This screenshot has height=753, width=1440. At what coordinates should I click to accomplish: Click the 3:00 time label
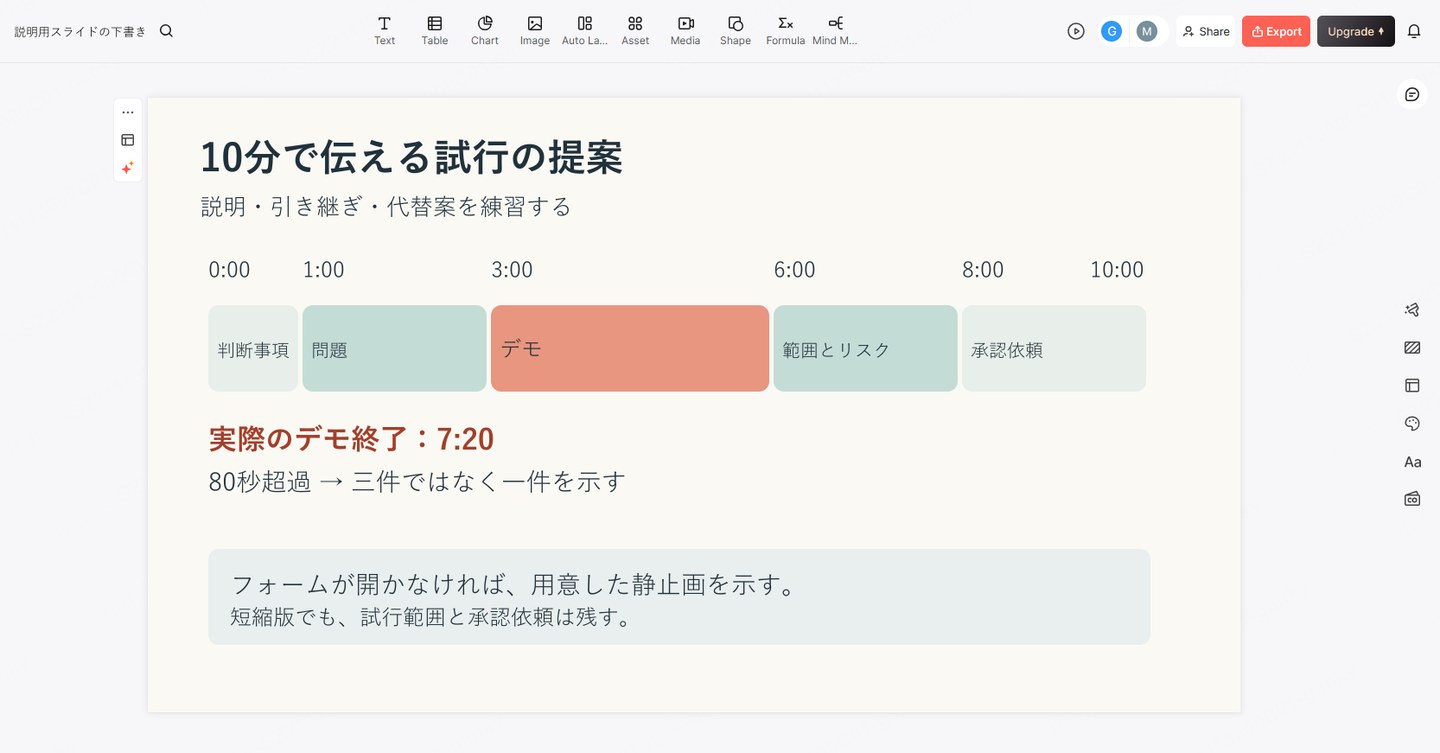tap(512, 270)
